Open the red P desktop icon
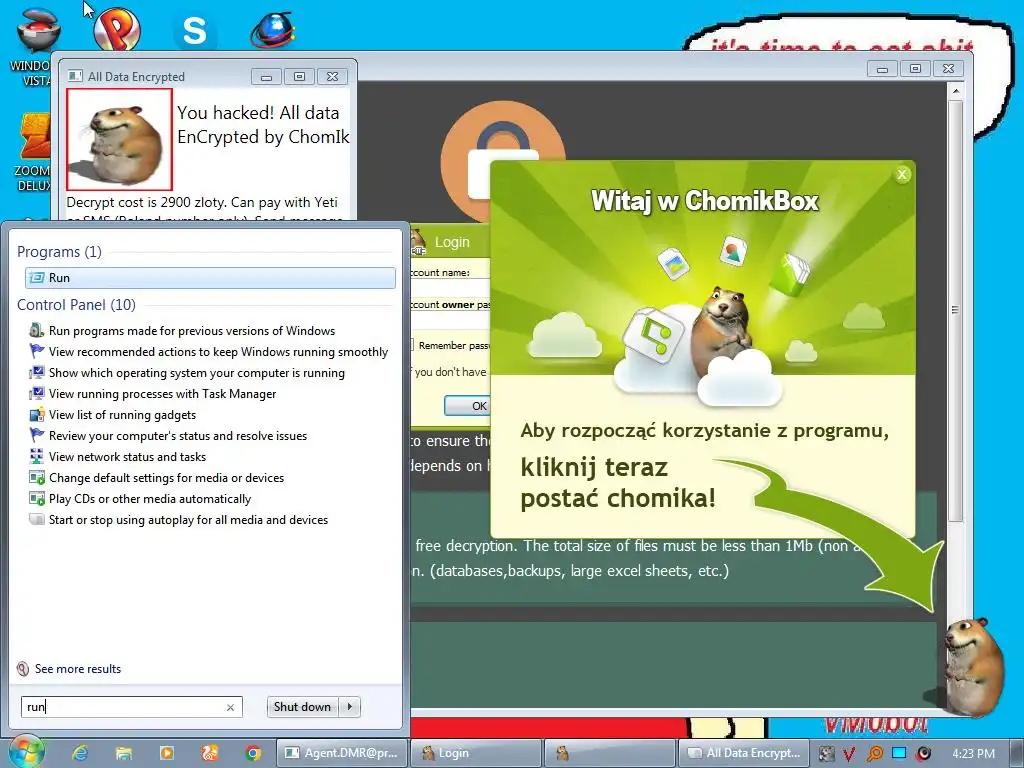Image resolution: width=1024 pixels, height=768 pixels. (117, 29)
